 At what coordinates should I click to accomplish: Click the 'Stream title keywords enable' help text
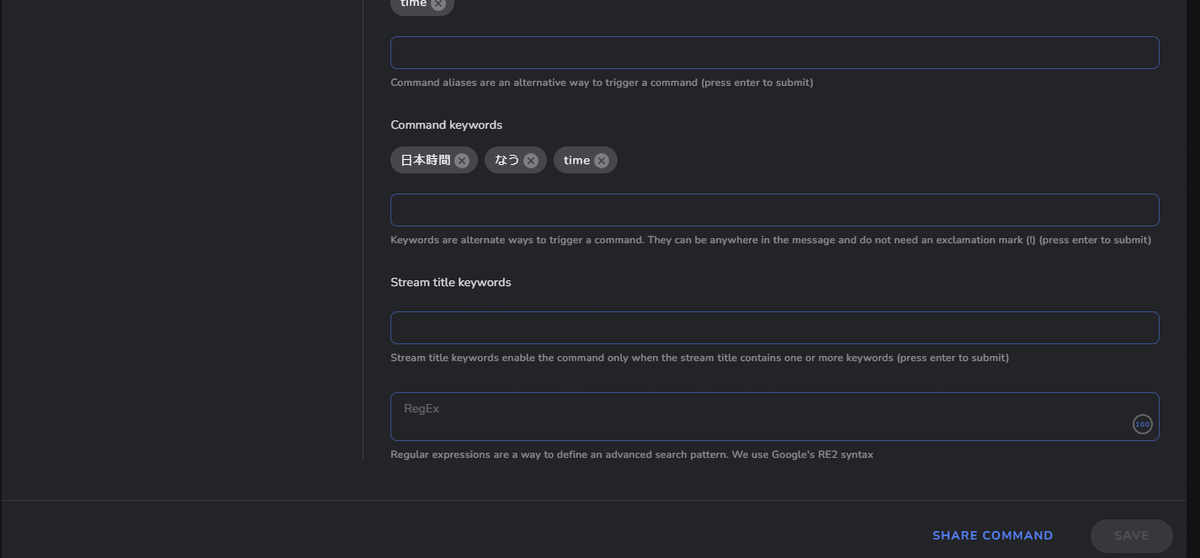coord(699,358)
